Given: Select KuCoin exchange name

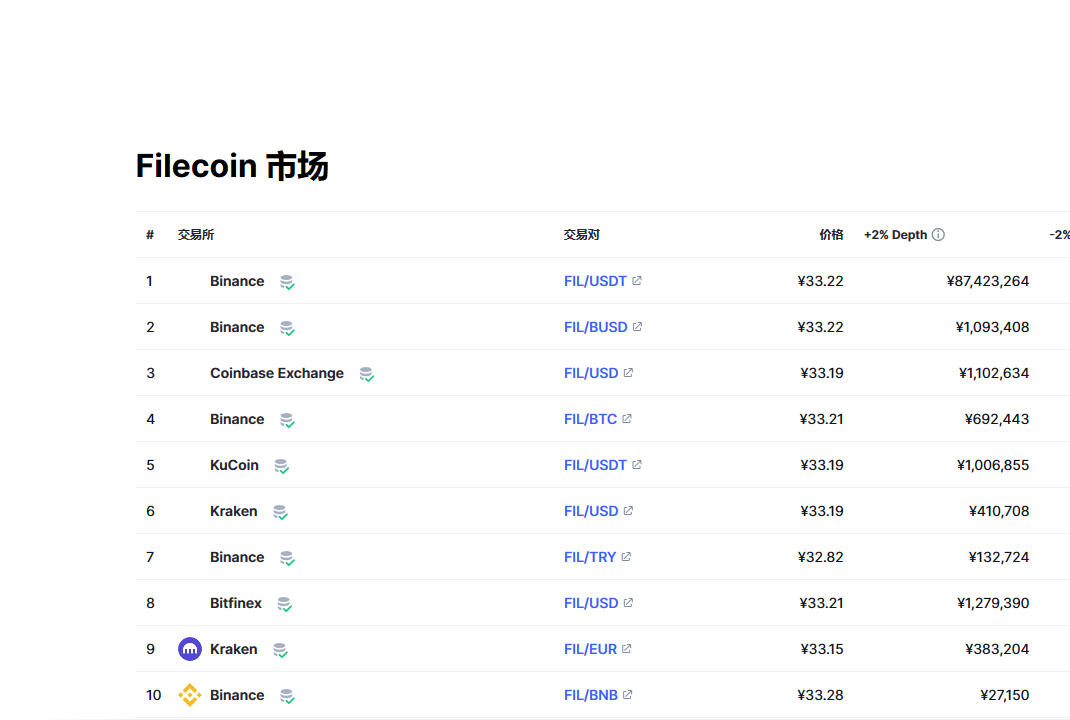Looking at the screenshot, I should coord(234,465).
